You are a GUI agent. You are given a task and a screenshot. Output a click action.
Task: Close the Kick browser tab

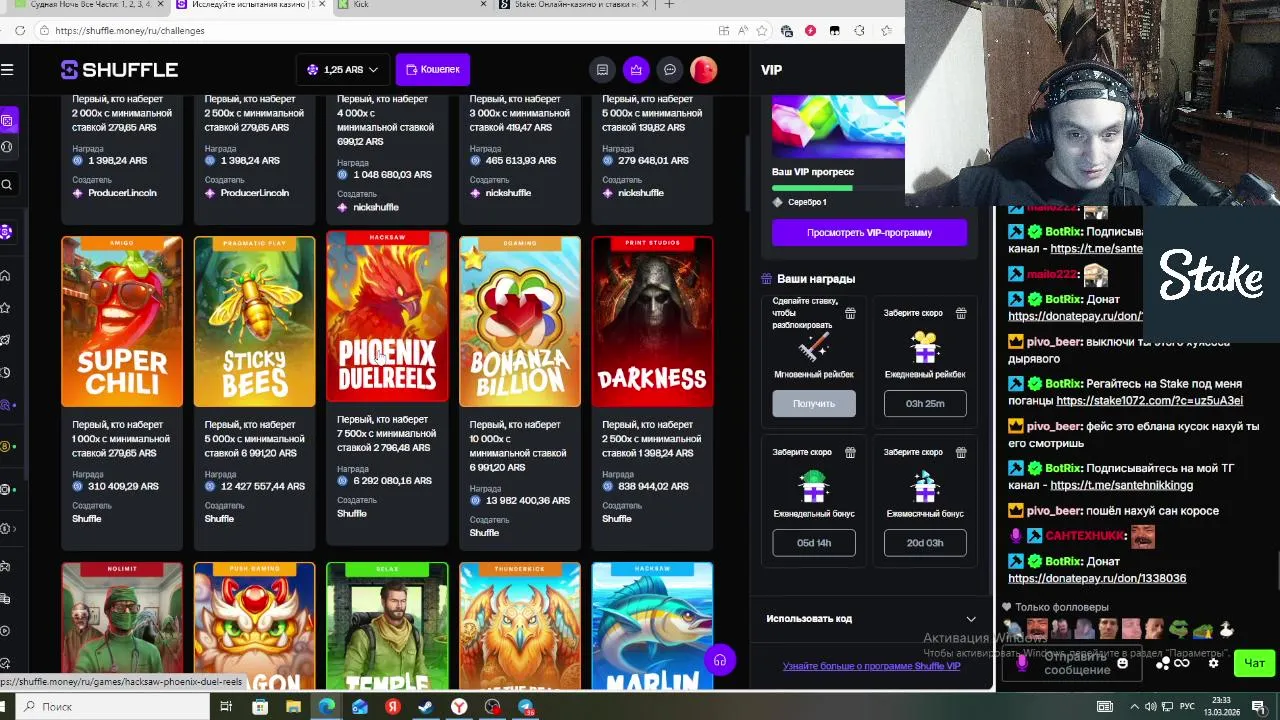pyautogui.click(x=484, y=4)
